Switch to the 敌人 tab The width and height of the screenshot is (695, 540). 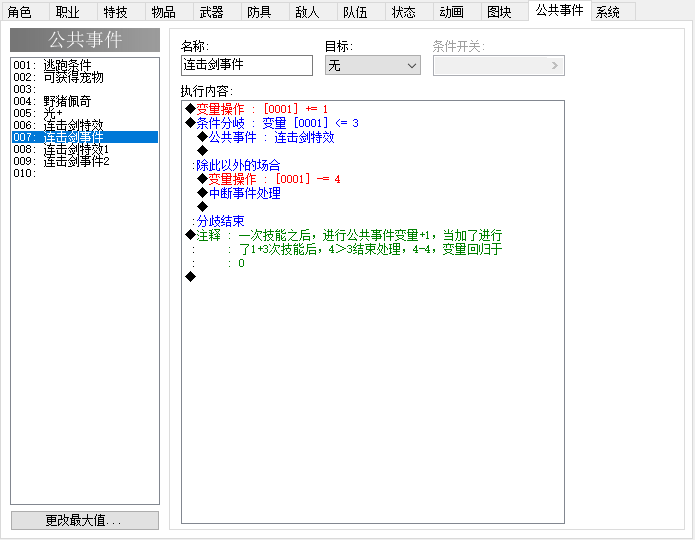[312, 12]
